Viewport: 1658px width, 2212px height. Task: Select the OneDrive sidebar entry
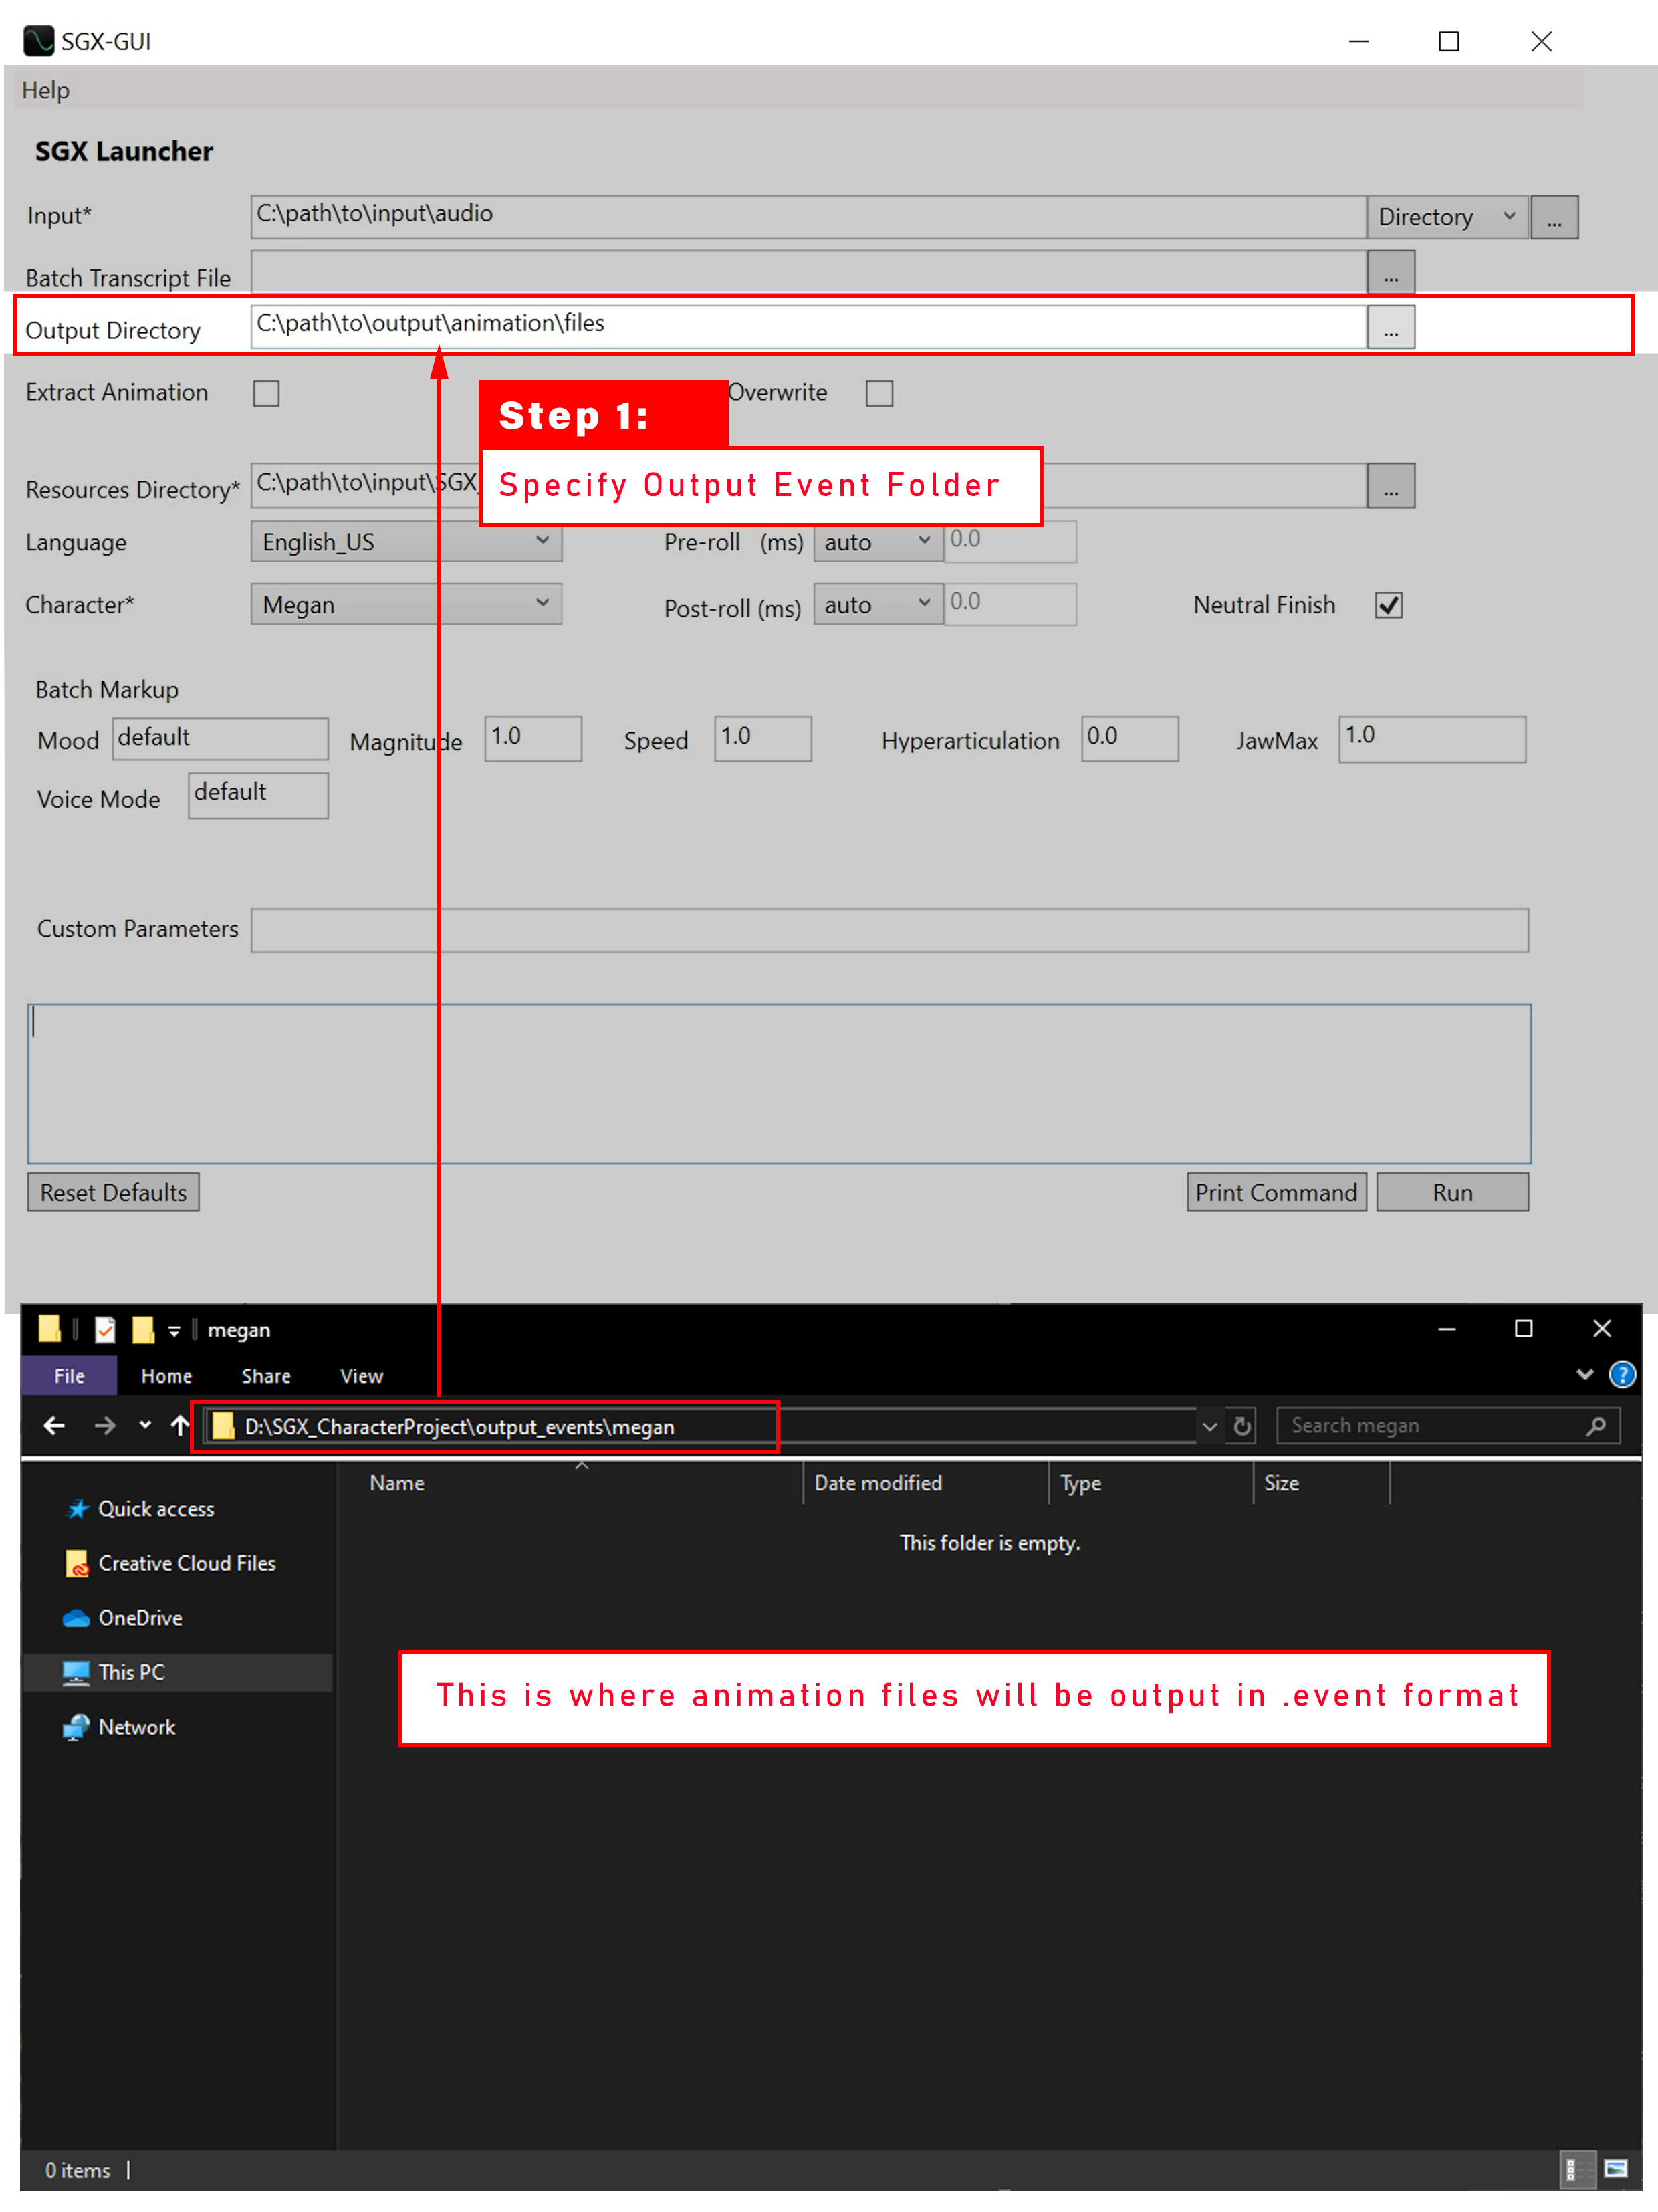point(140,1617)
